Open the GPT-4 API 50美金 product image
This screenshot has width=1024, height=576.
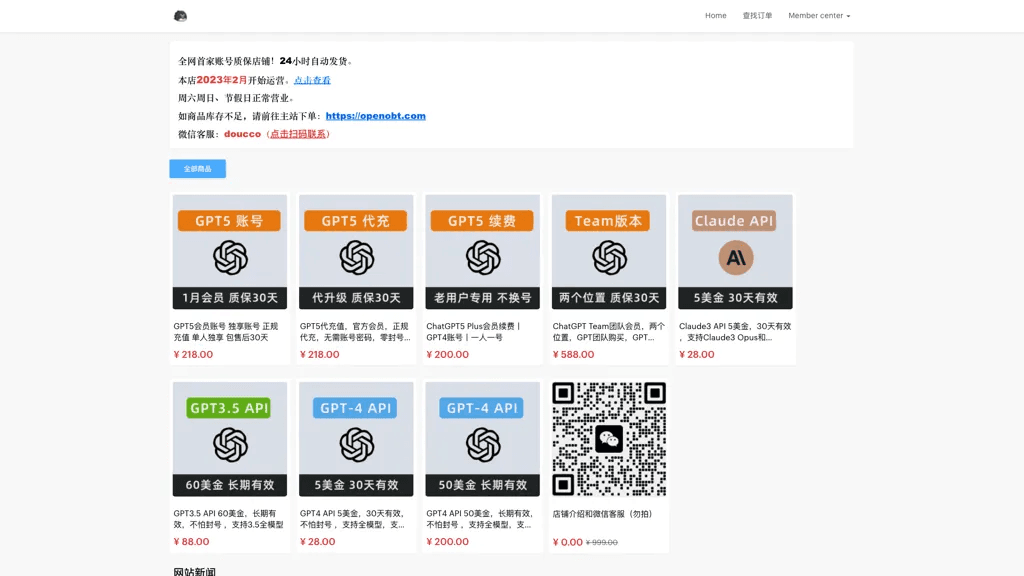(x=483, y=439)
